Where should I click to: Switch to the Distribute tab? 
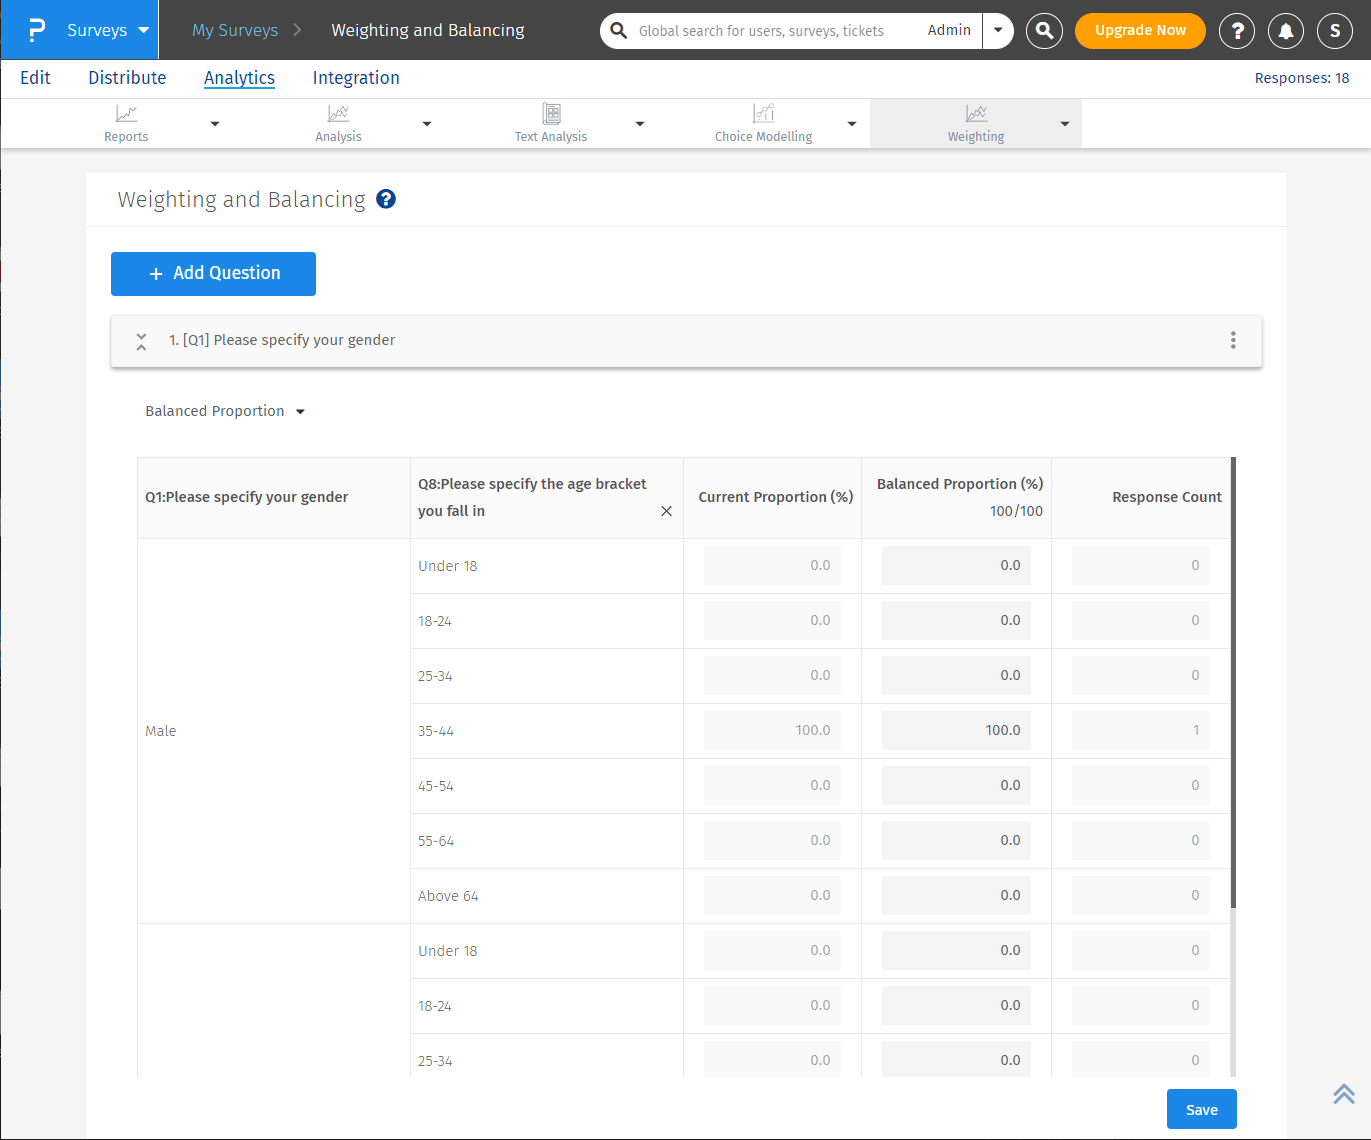(x=127, y=78)
